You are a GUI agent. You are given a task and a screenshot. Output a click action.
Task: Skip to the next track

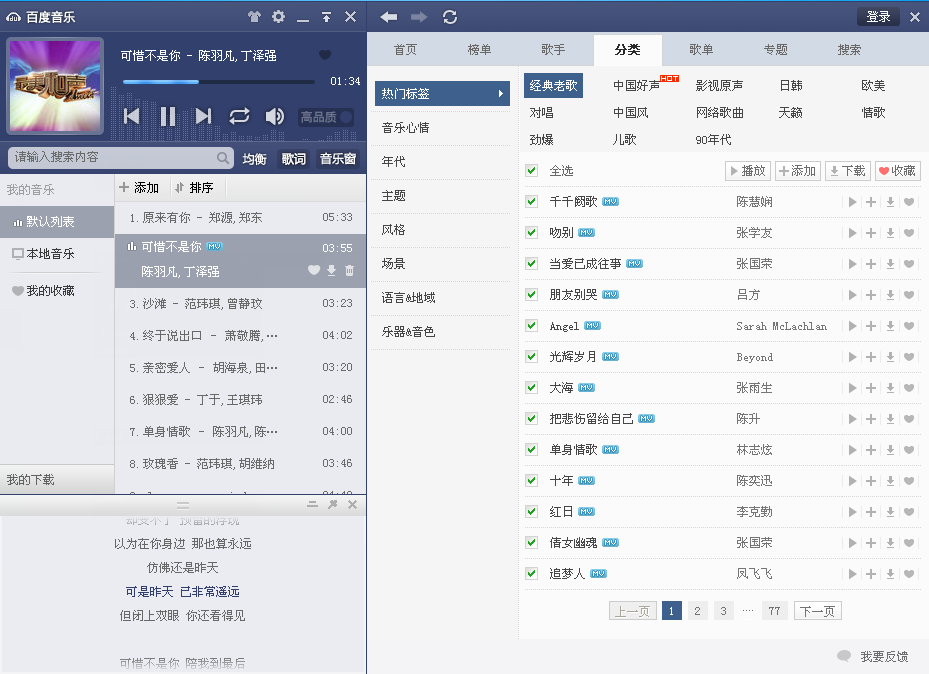[204, 117]
